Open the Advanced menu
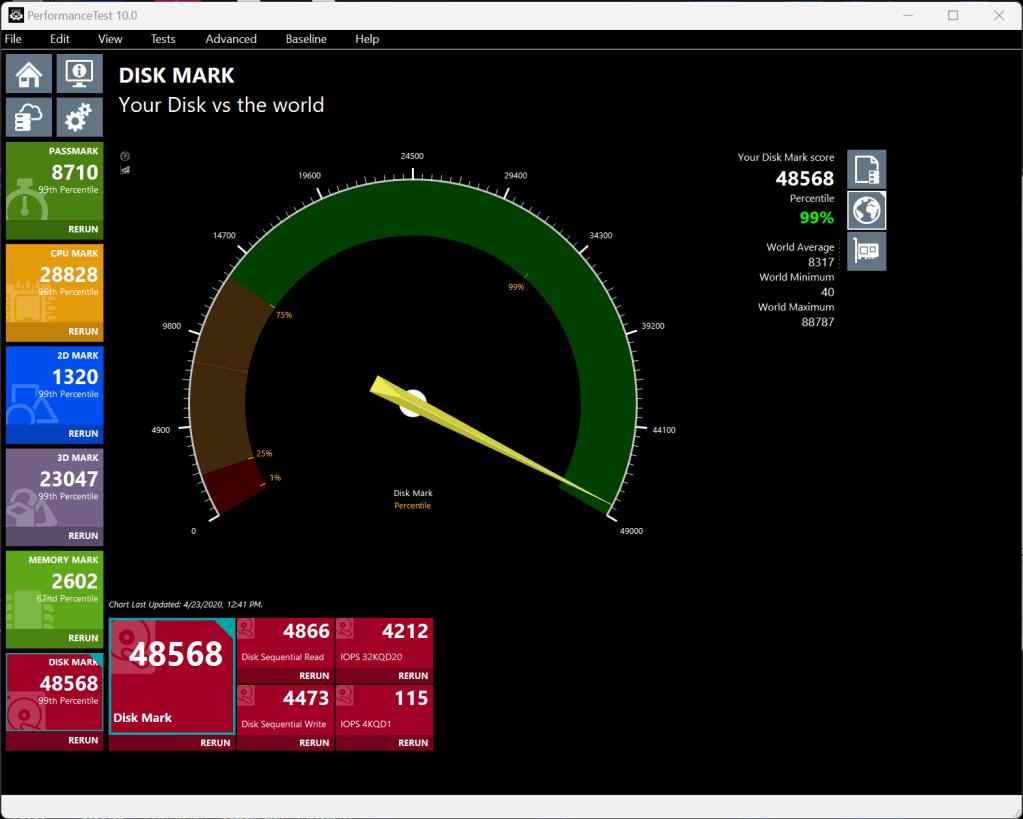The height and width of the screenshot is (819, 1023). [x=231, y=39]
